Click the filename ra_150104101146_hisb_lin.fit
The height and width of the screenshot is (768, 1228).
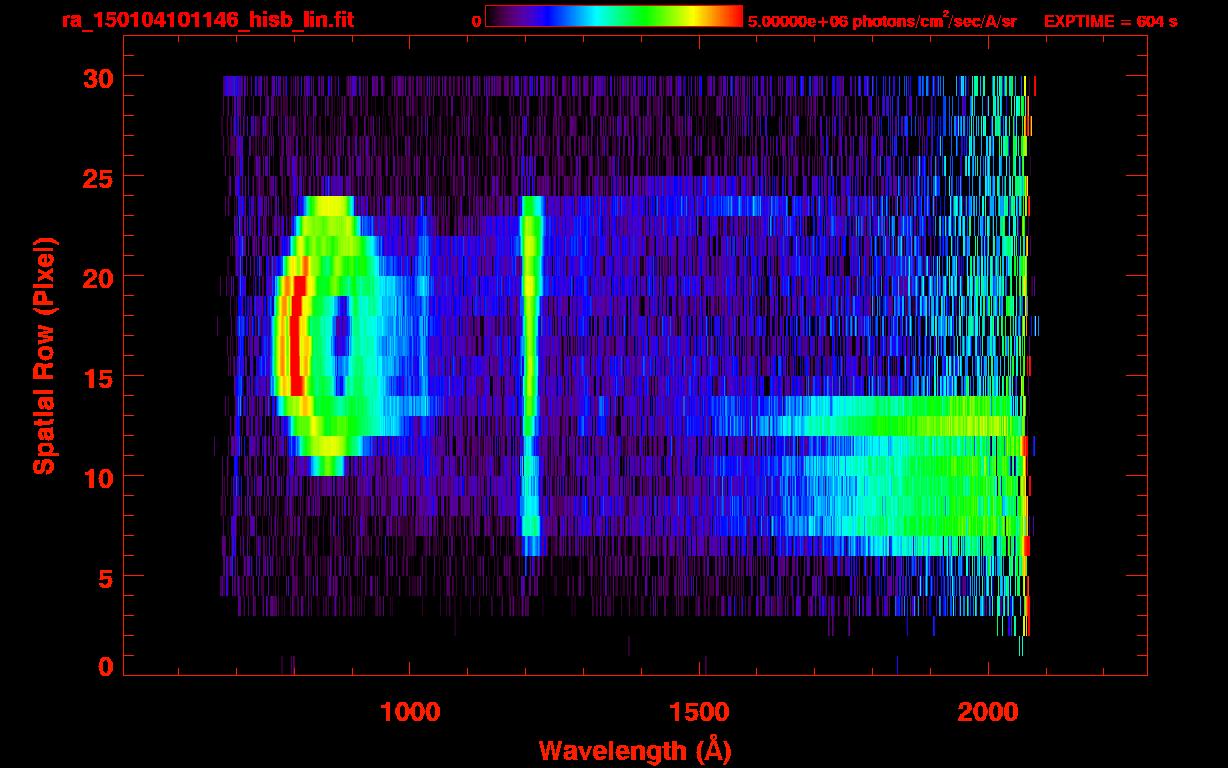pyautogui.click(x=207, y=21)
